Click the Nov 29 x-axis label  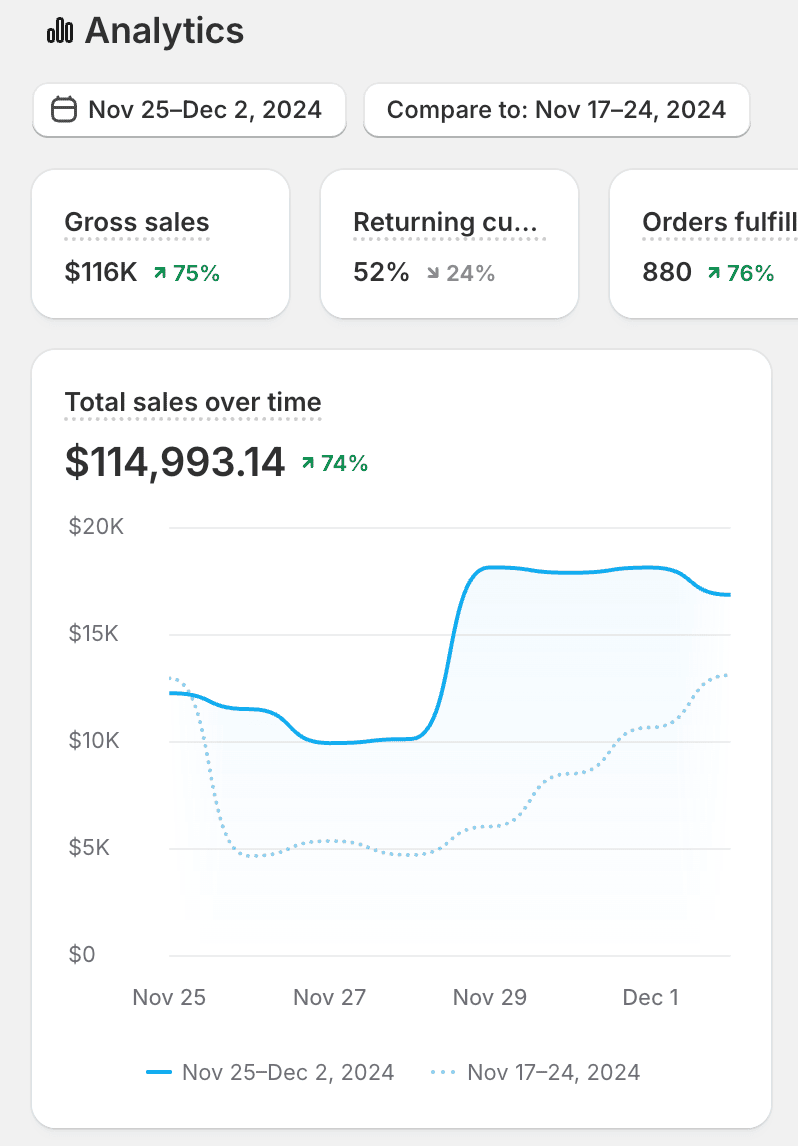click(x=490, y=997)
